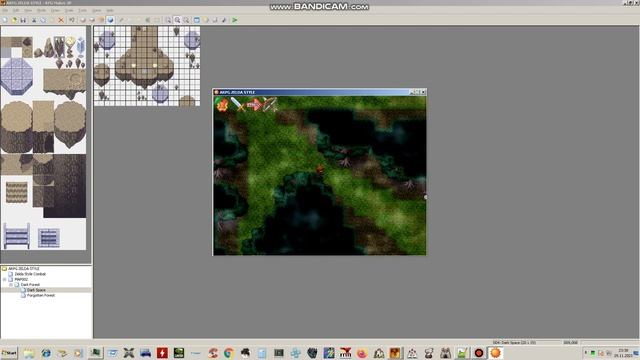Screen dimensions: 640x360
Task: Select the Forgotten Forest map
Action: coord(41,295)
